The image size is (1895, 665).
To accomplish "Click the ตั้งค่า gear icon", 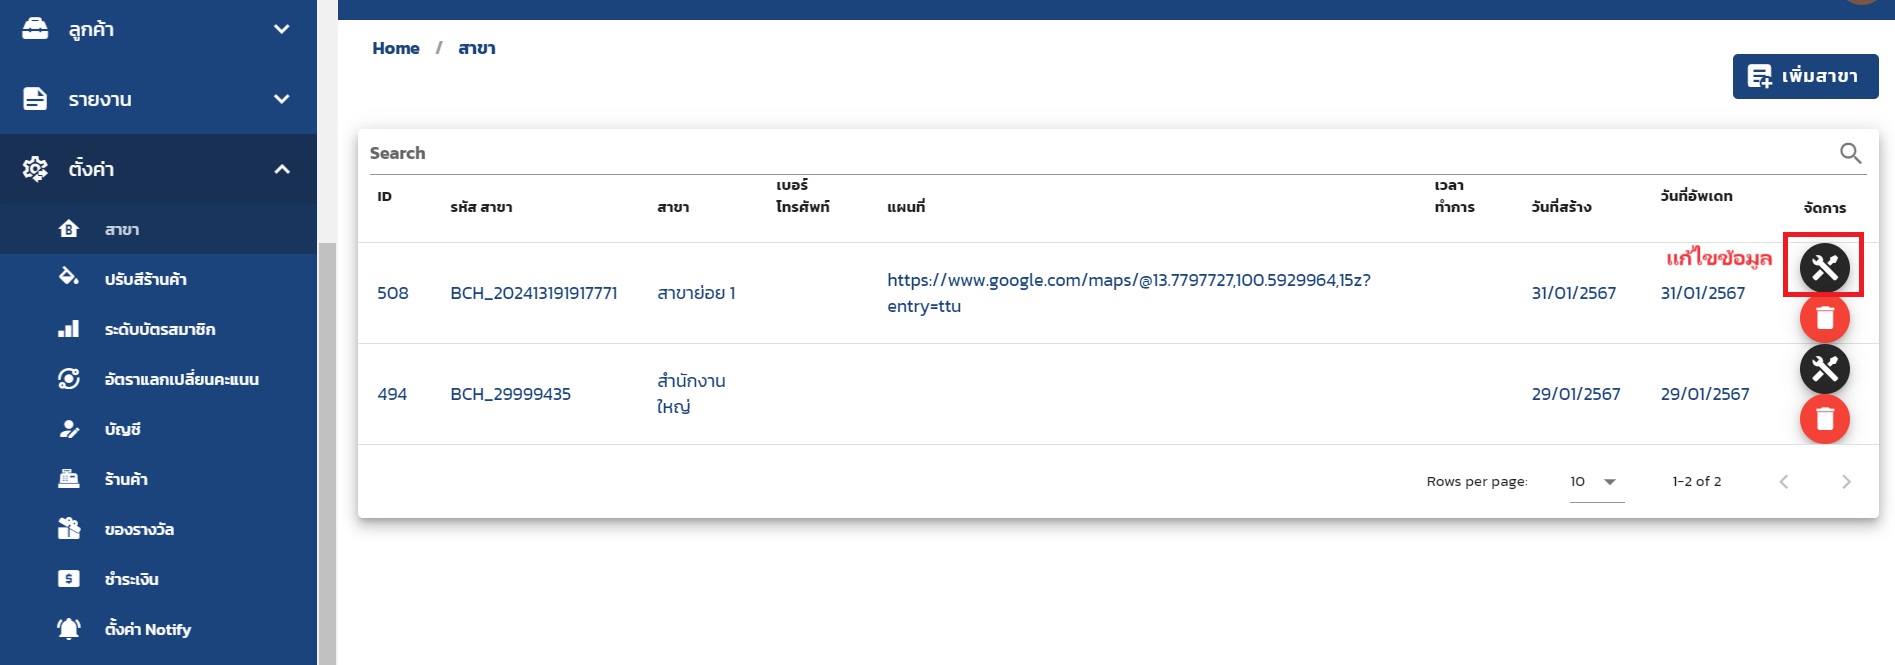I will 35,169.
